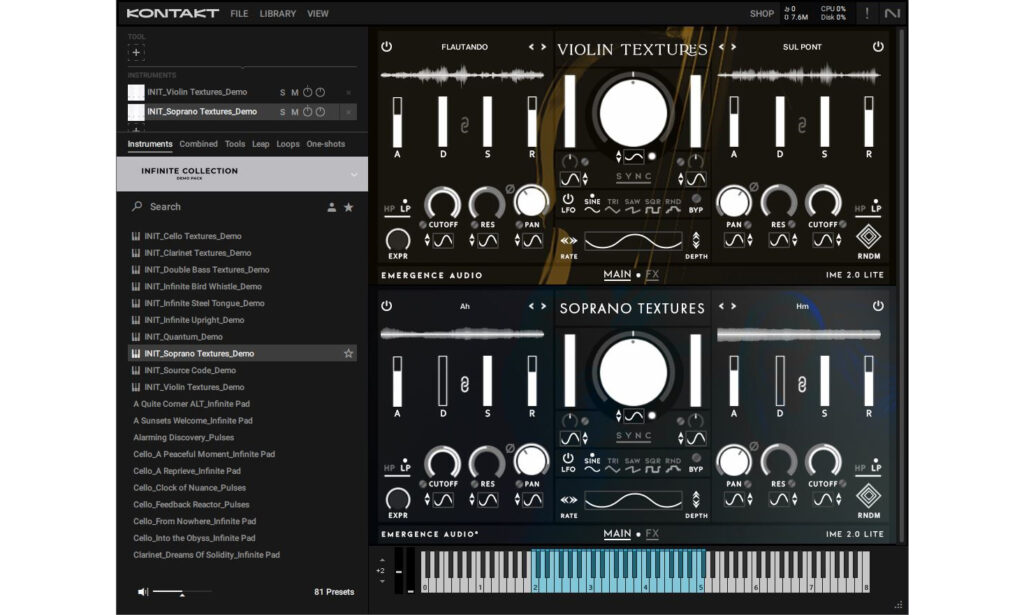Adjust Flautando layer Attack slider

tap(397, 122)
